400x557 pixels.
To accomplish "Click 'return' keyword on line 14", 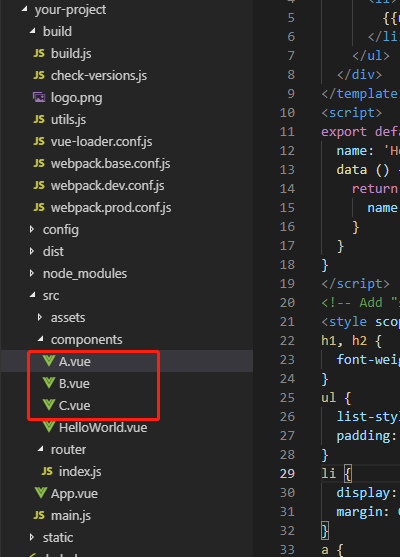I will pos(374,189).
